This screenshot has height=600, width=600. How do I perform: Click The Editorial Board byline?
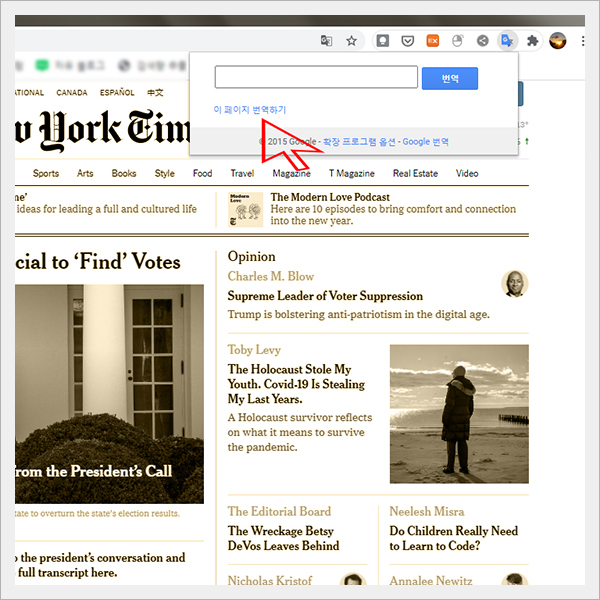tap(279, 512)
